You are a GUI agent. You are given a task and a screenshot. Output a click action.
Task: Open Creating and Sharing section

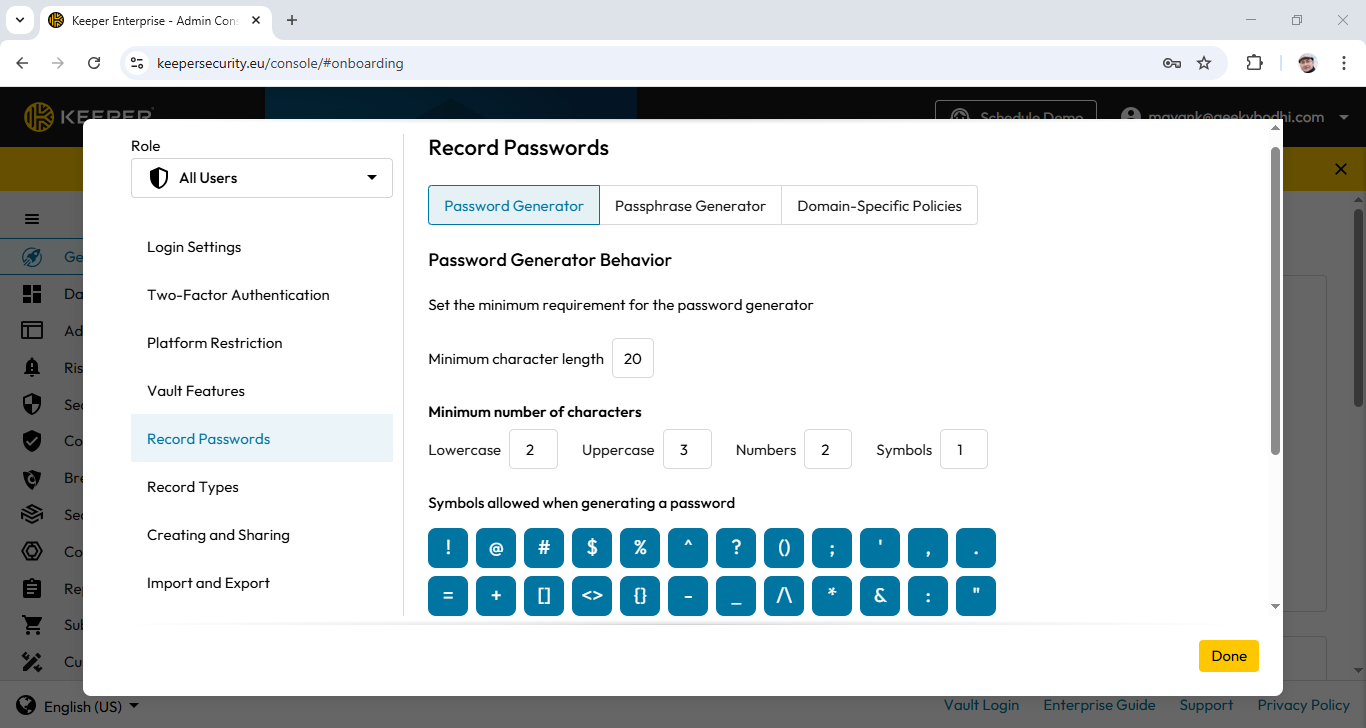point(262,535)
